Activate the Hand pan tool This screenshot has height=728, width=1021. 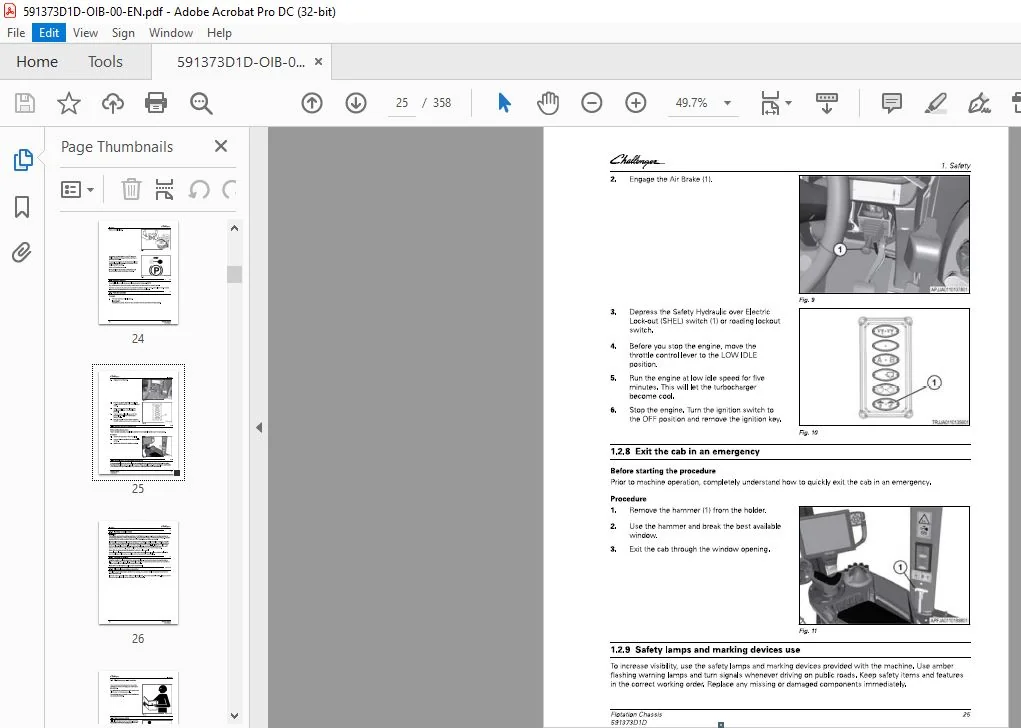click(548, 103)
